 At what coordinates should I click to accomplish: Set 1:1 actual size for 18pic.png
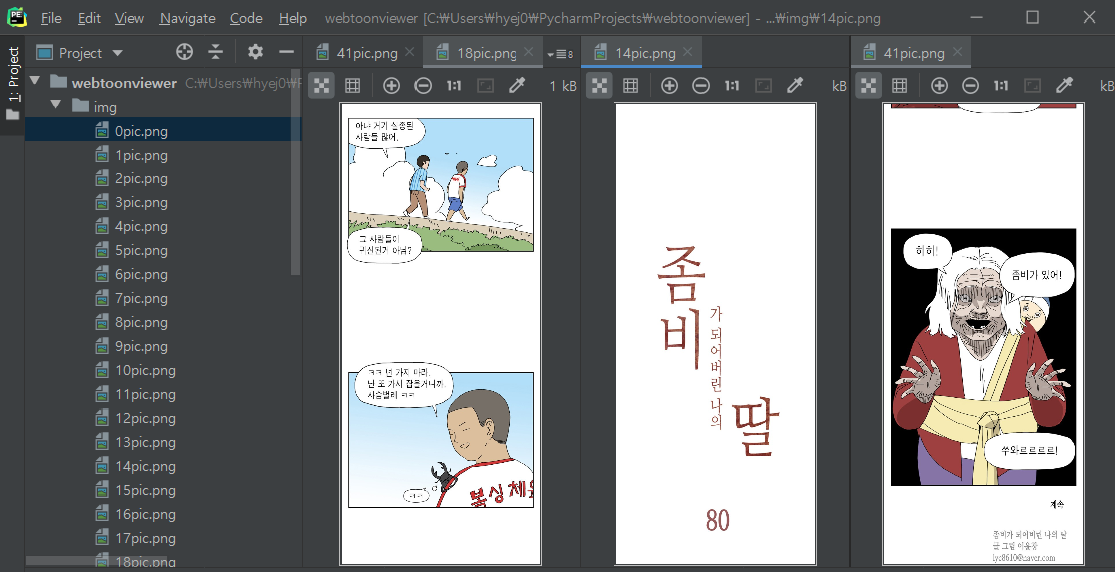tap(454, 86)
